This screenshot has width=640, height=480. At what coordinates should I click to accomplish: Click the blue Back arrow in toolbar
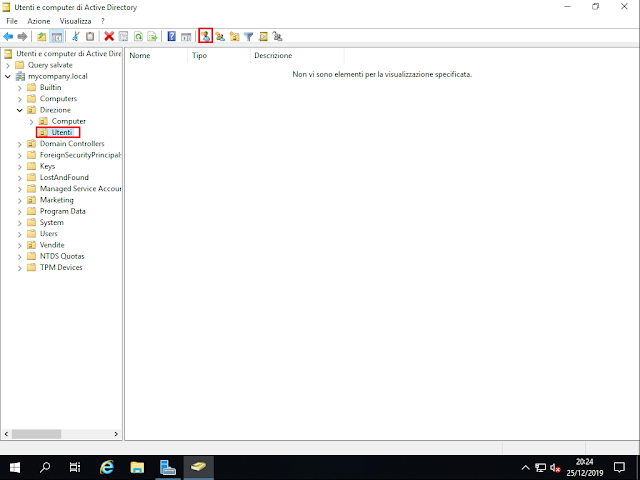[8, 37]
